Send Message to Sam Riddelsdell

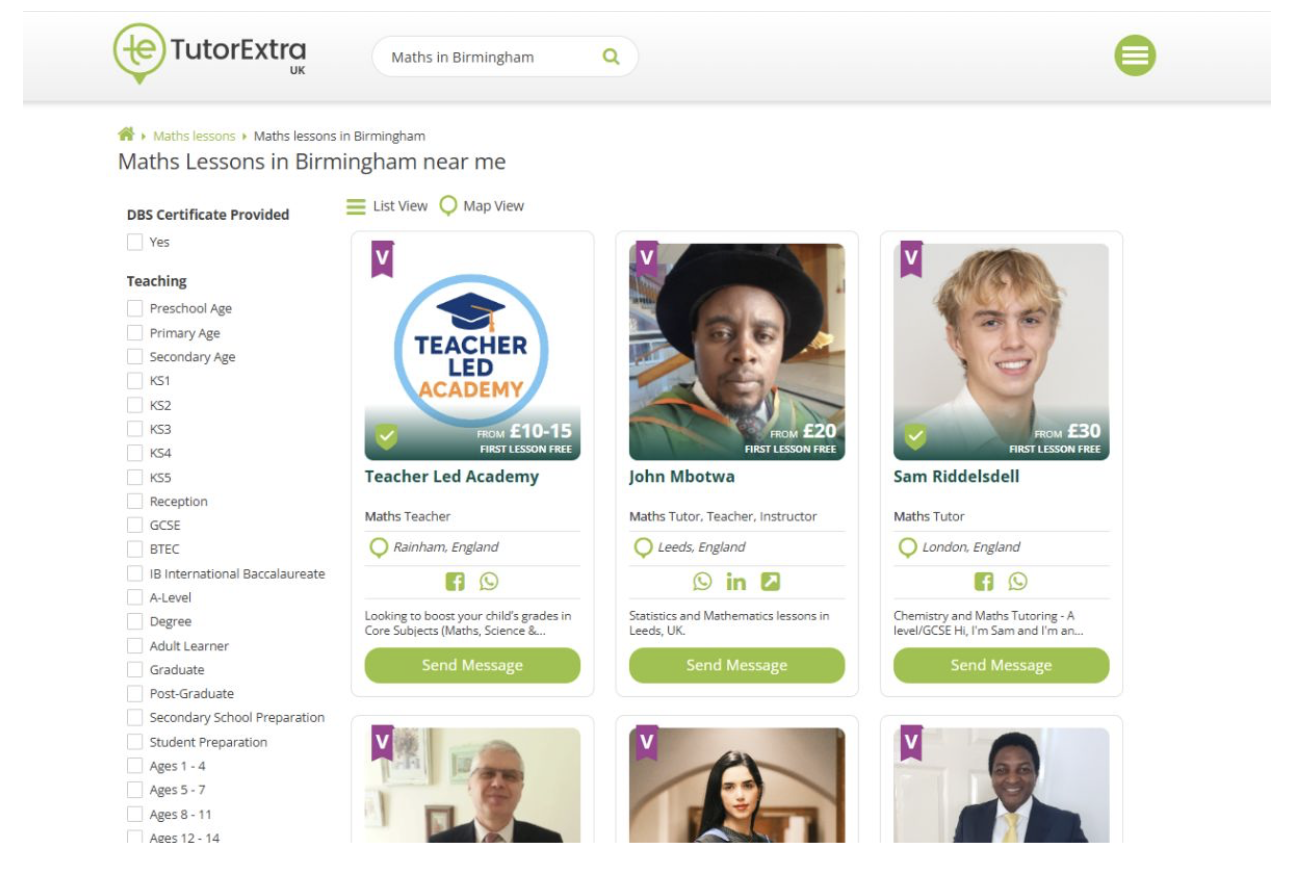1001,665
